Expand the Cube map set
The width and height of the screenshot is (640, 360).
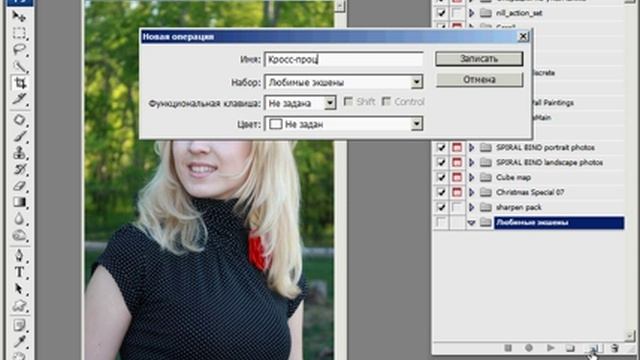tap(472, 178)
